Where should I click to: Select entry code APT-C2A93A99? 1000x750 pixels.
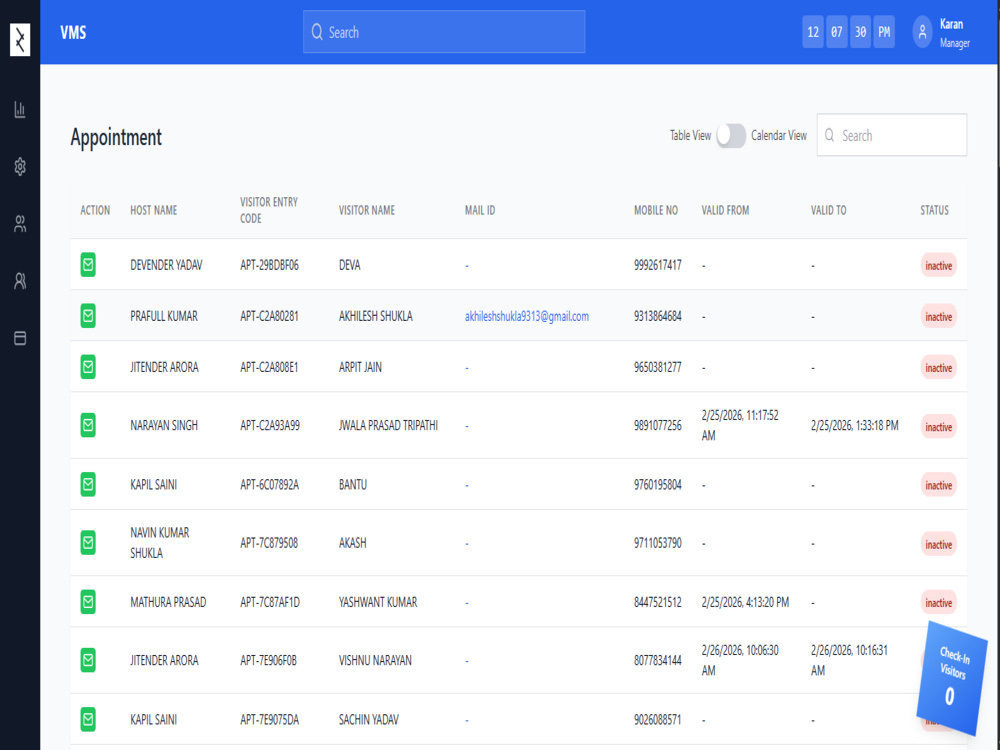coord(270,425)
